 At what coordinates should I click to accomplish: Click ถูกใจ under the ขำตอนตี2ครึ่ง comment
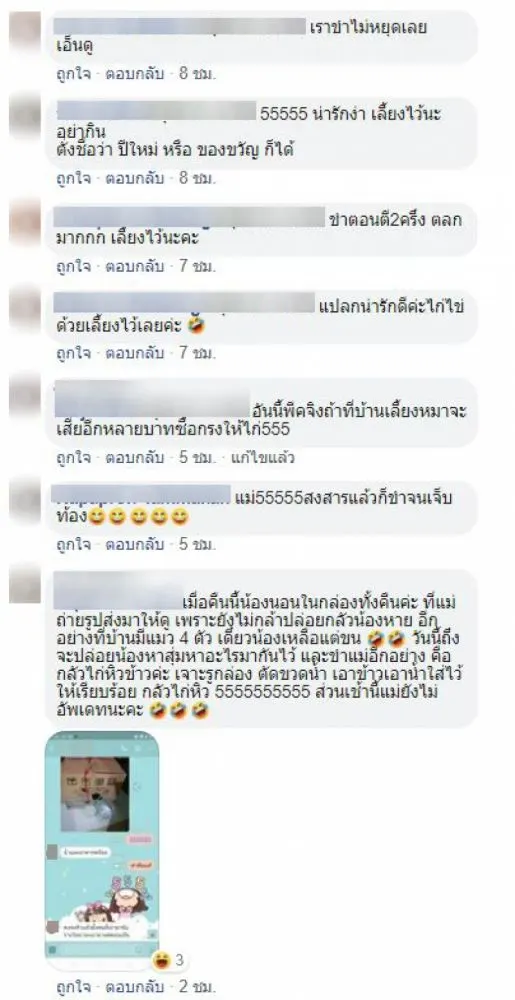73,265
